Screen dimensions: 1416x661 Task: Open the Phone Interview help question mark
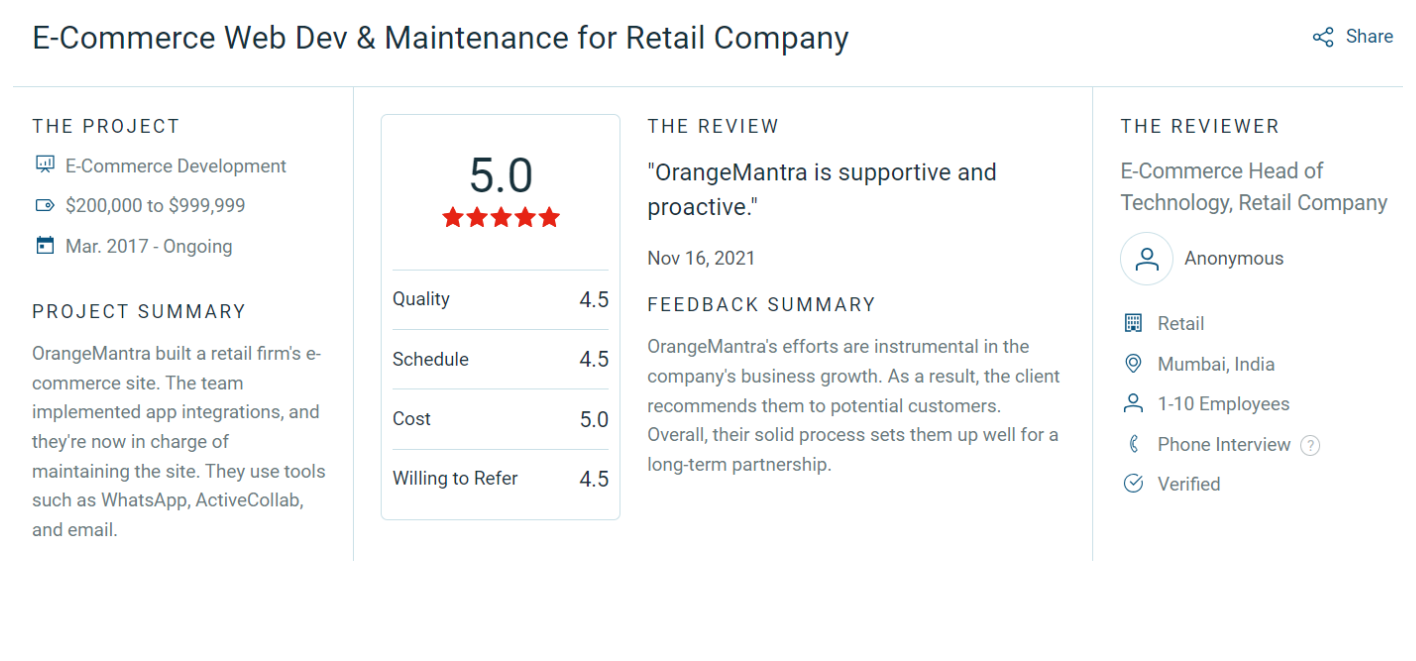click(x=1310, y=446)
